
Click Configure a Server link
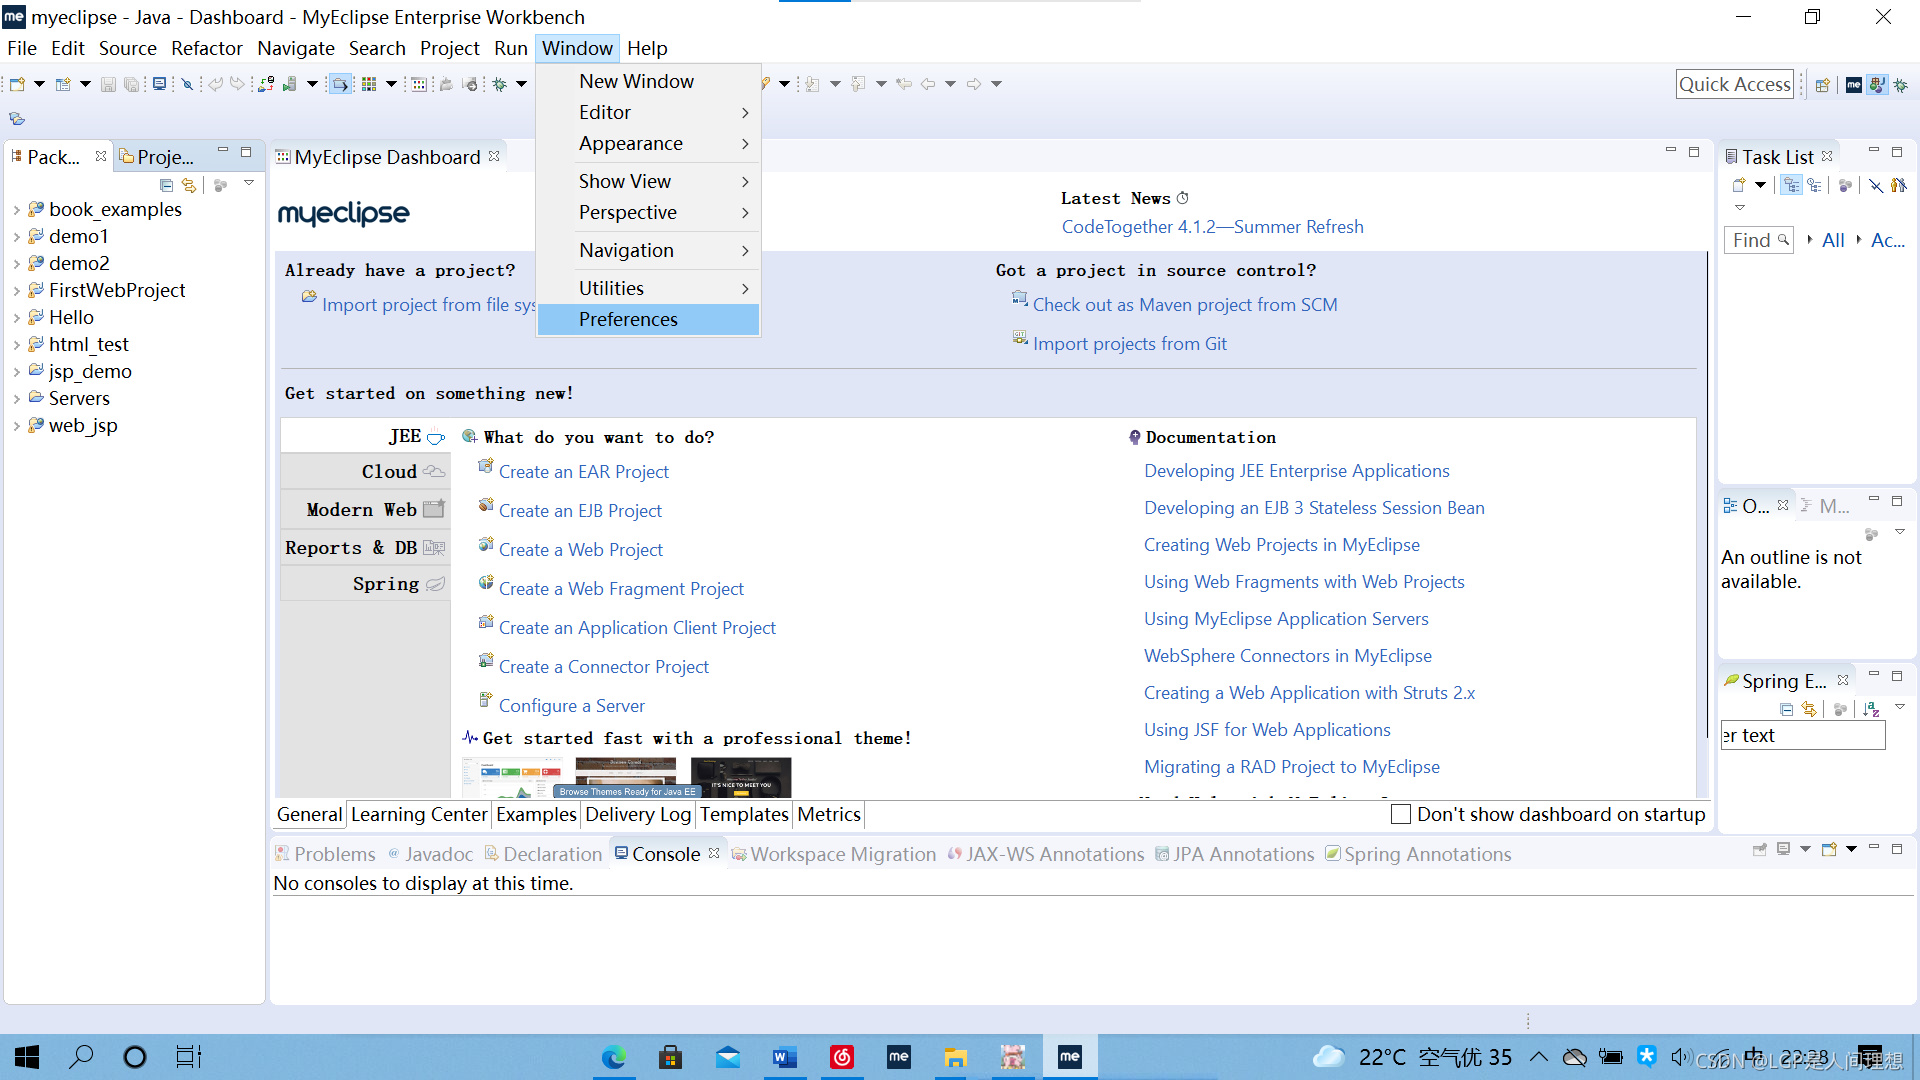(x=571, y=706)
